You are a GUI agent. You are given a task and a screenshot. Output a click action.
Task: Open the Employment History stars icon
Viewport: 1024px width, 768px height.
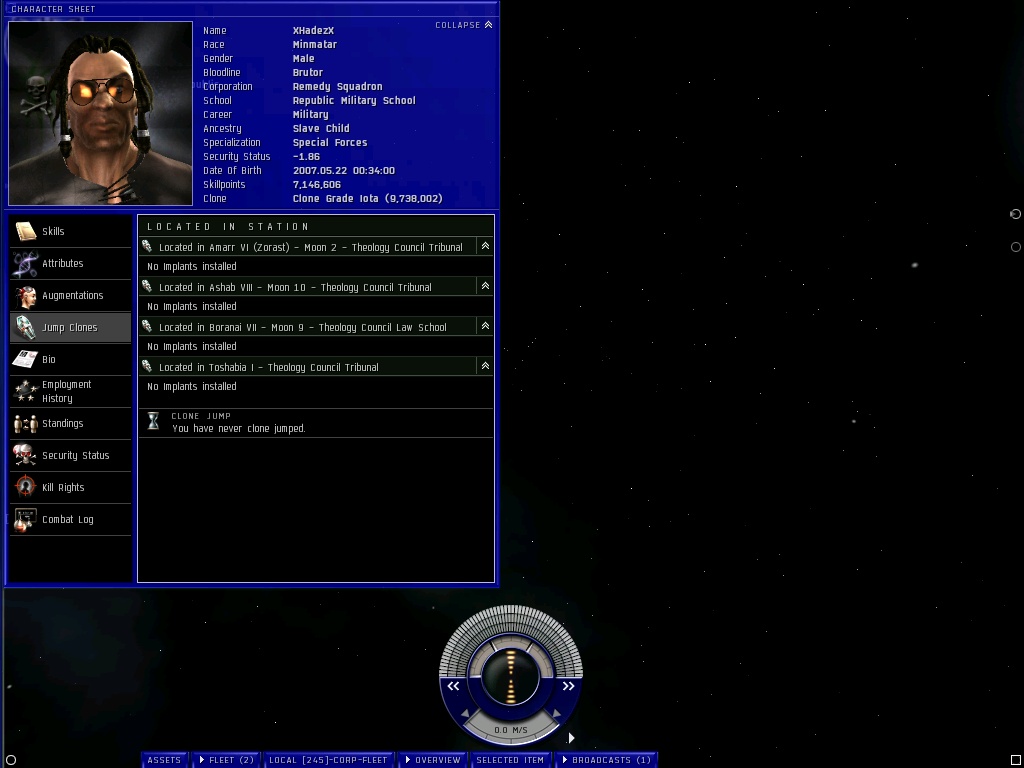click(25, 391)
